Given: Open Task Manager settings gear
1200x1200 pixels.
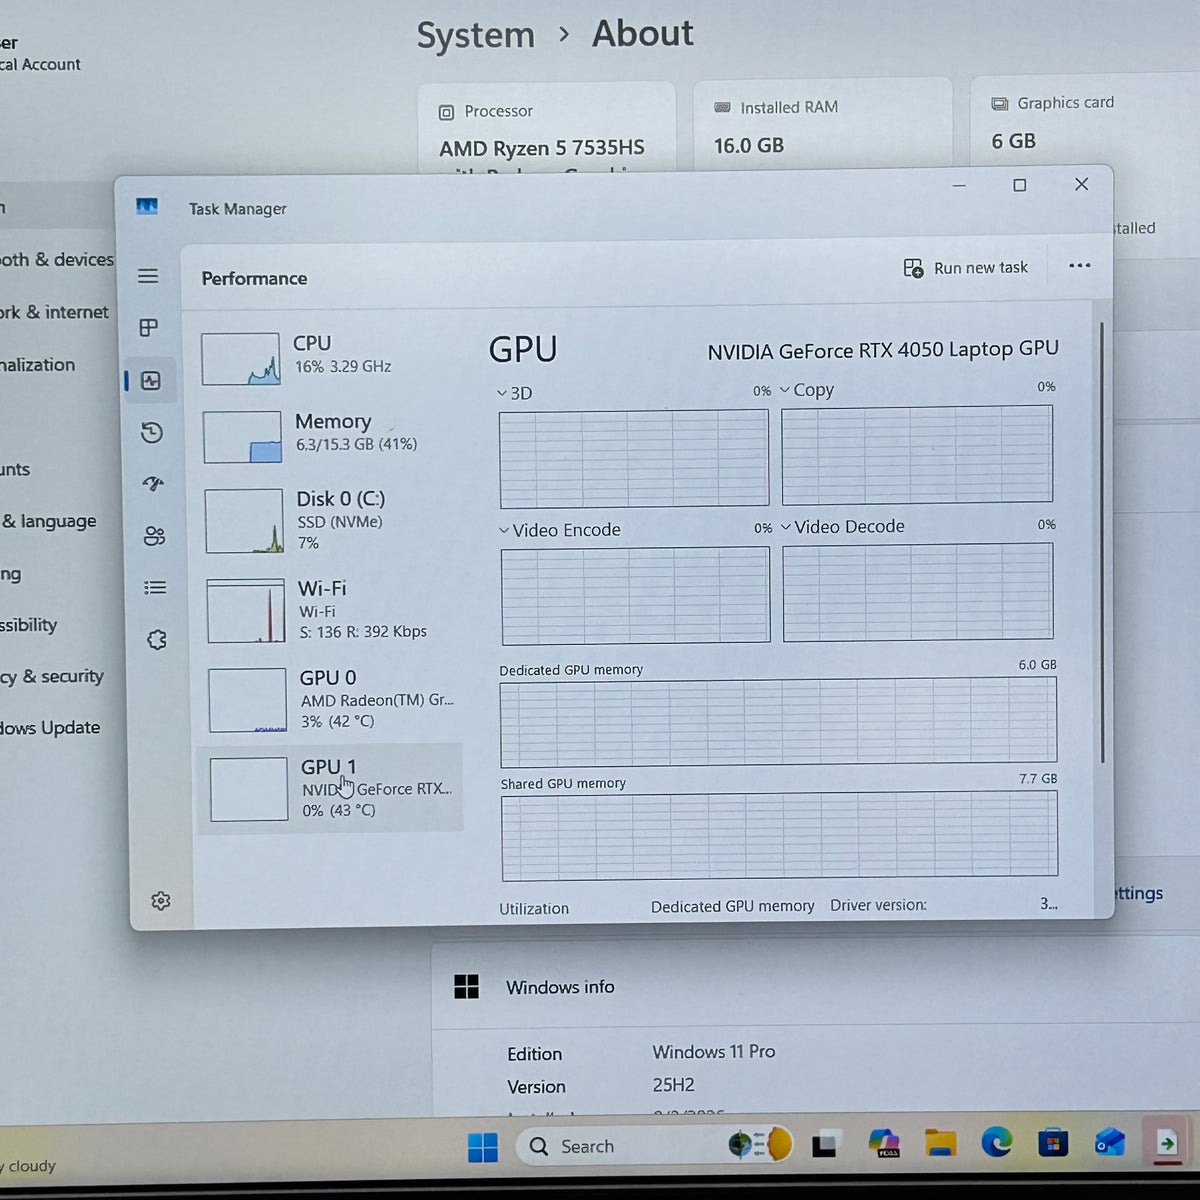Looking at the screenshot, I should pos(160,901).
